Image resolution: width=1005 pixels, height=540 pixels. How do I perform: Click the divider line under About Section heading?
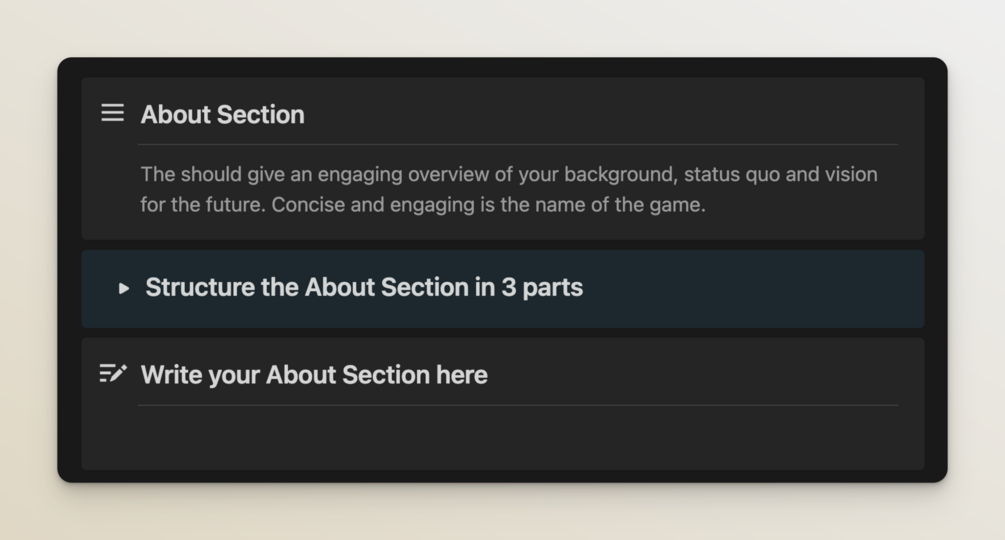518,145
